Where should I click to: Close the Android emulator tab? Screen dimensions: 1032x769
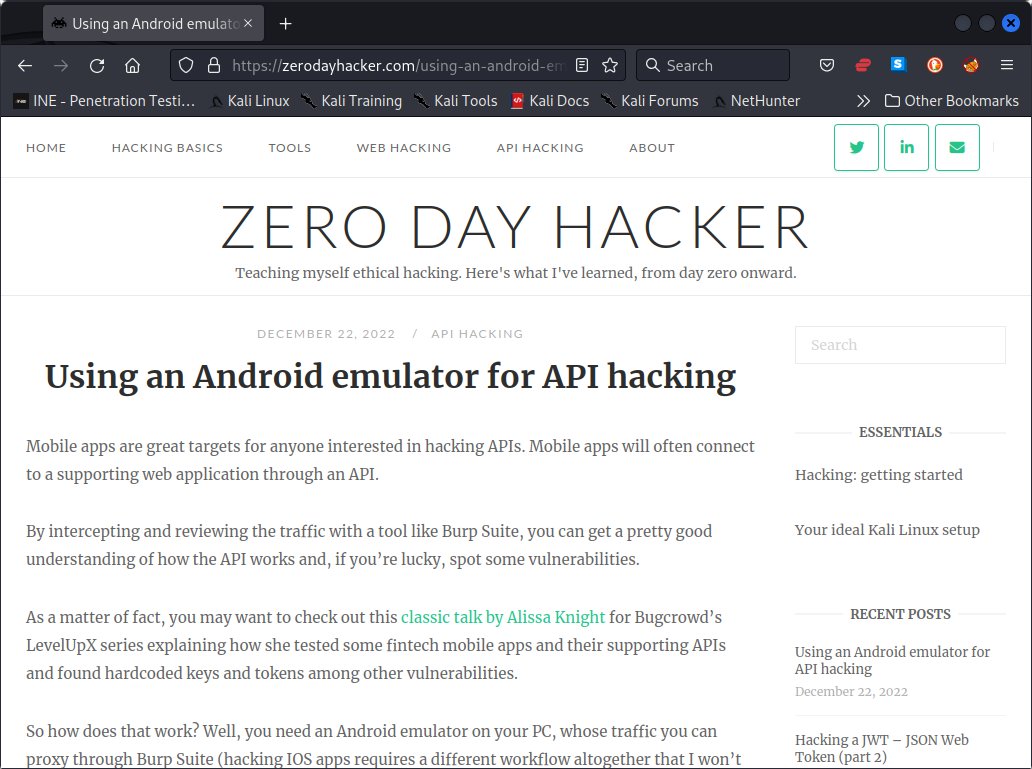click(x=248, y=23)
